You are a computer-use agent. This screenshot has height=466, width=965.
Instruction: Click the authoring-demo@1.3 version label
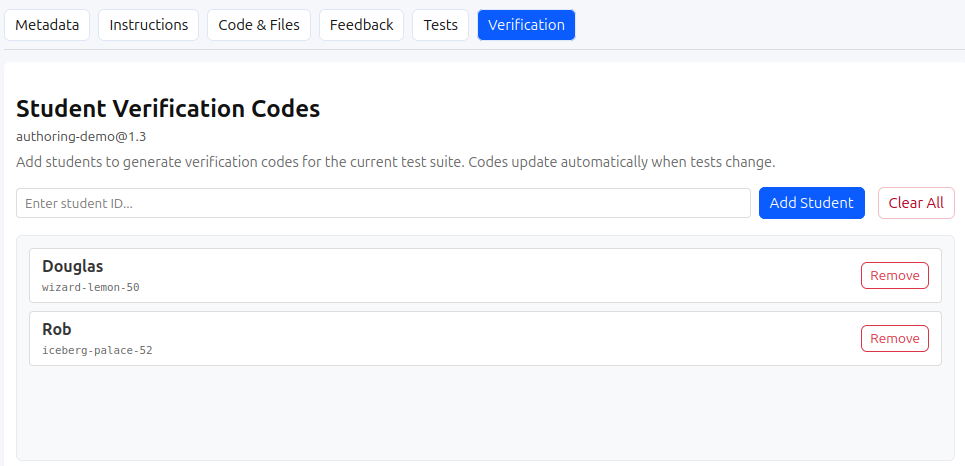click(81, 137)
